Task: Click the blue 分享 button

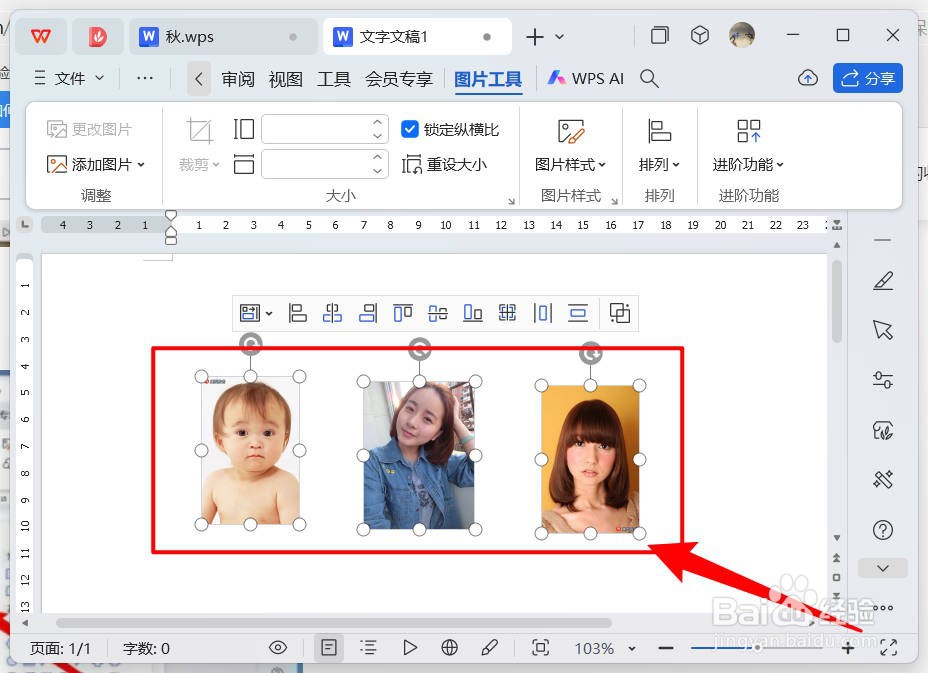Action: (868, 78)
